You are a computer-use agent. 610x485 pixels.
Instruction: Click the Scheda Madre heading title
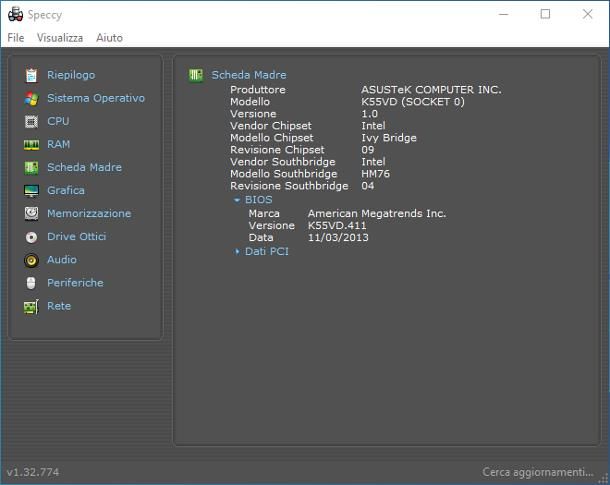249,75
